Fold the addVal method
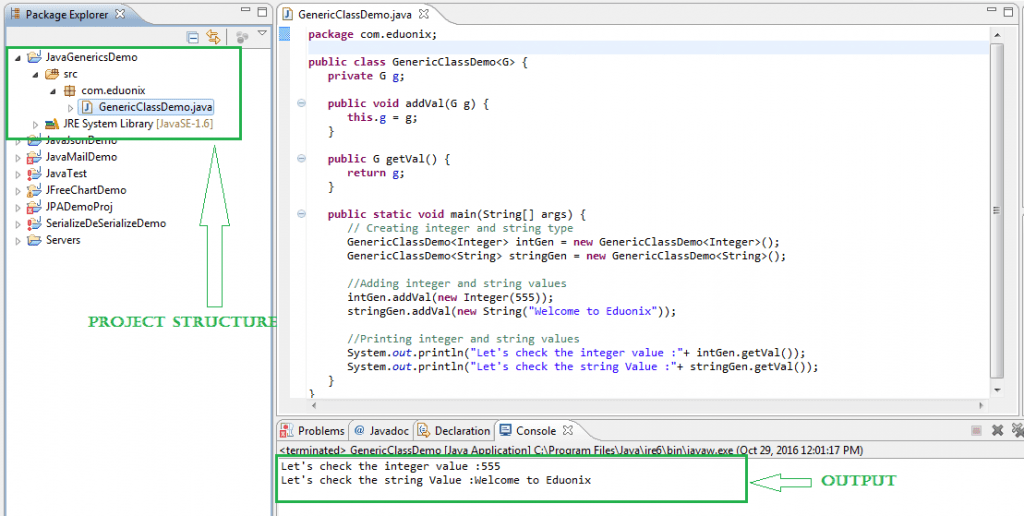 click(301, 103)
